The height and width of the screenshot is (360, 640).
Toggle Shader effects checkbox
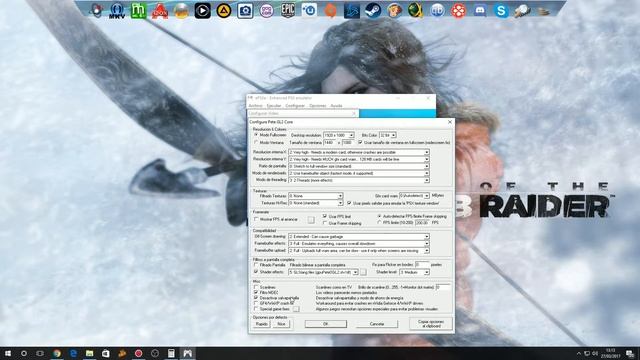click(256, 272)
